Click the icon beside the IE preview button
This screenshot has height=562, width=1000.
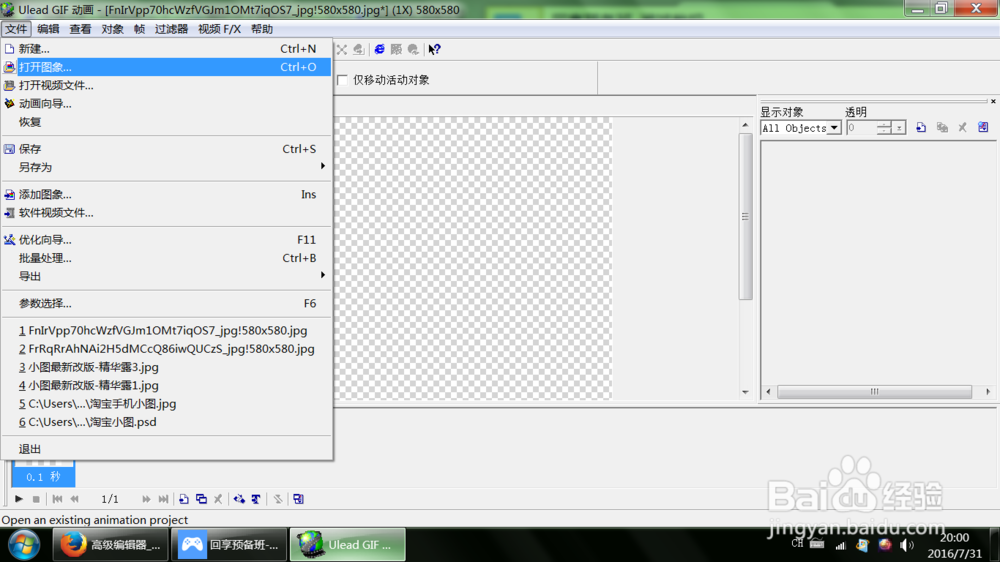[x=396, y=49]
